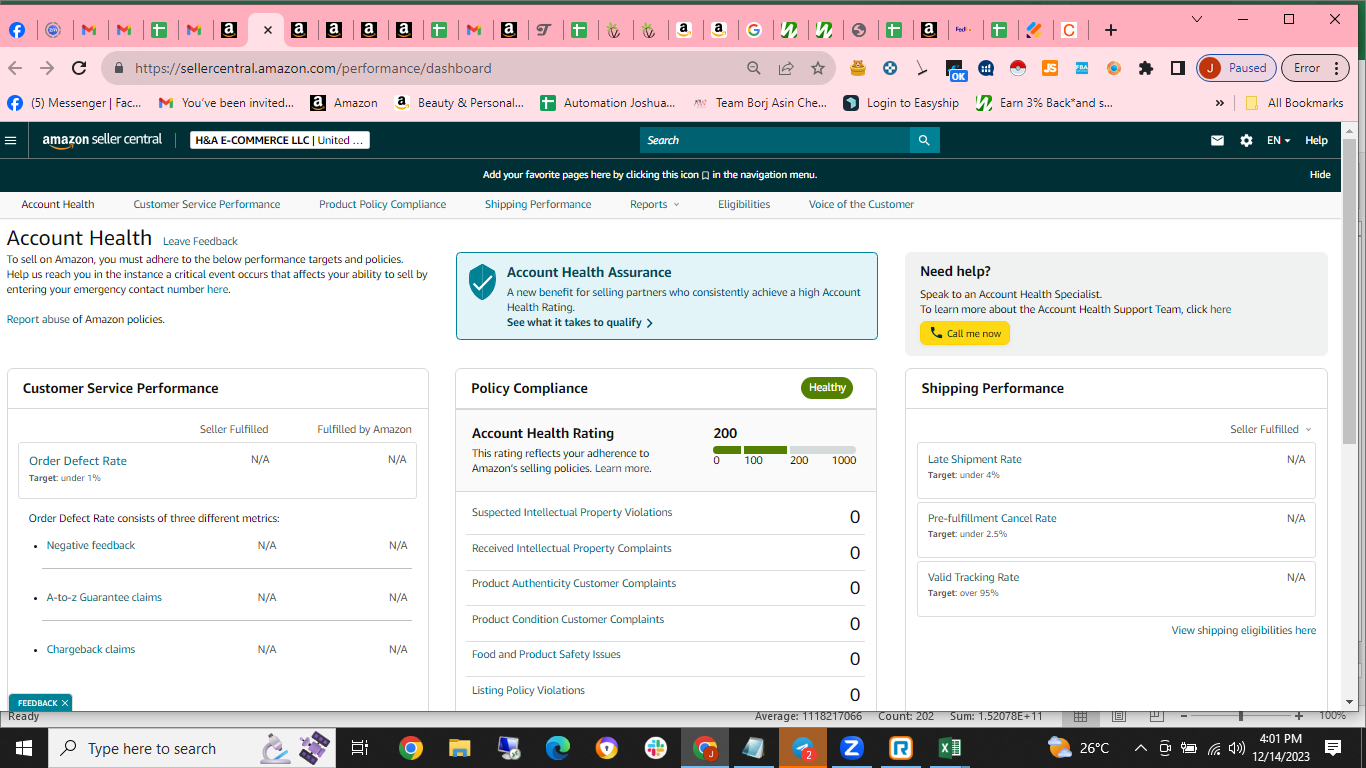The image size is (1366, 768).
Task: Click See what it takes to qualify
Action: click(580, 322)
